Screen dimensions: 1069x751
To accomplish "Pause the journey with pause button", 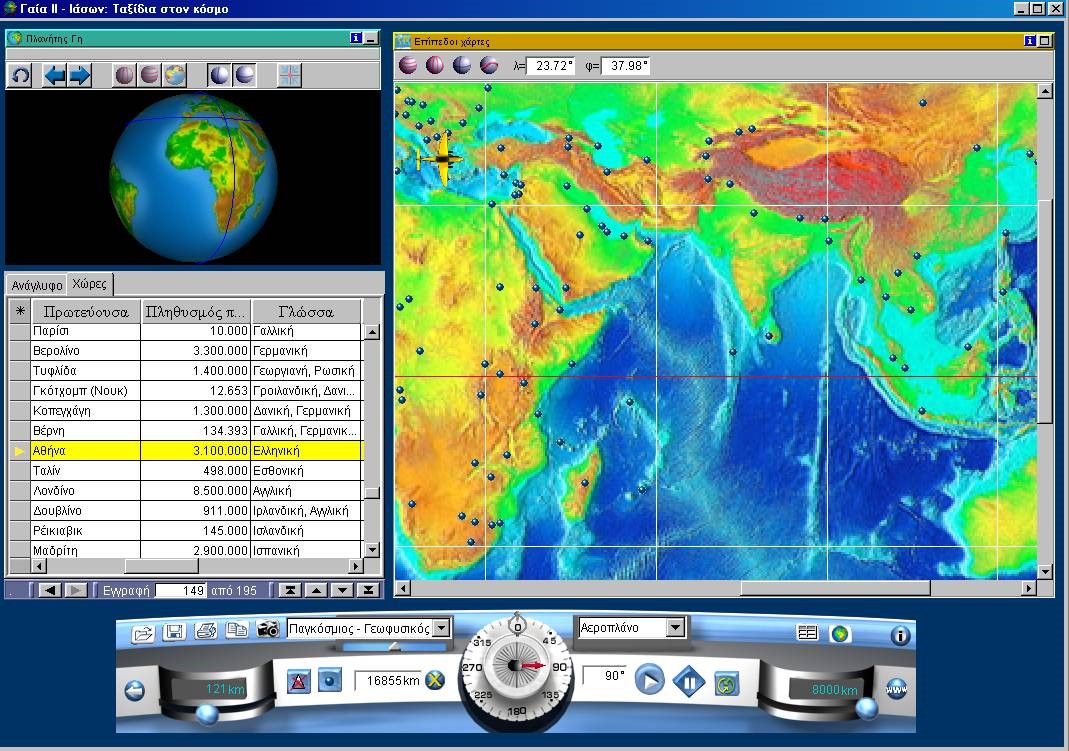I will (689, 681).
